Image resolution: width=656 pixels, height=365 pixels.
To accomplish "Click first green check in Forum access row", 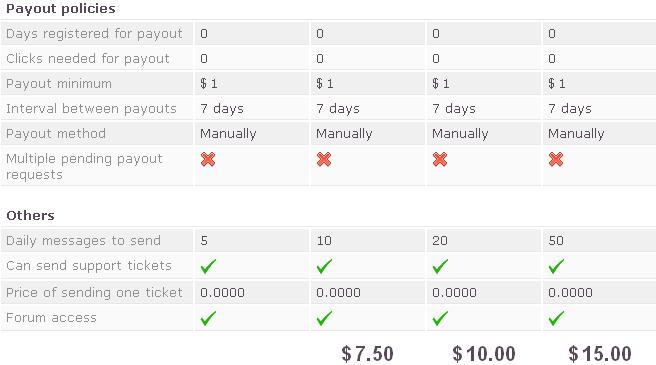I will point(208,318).
